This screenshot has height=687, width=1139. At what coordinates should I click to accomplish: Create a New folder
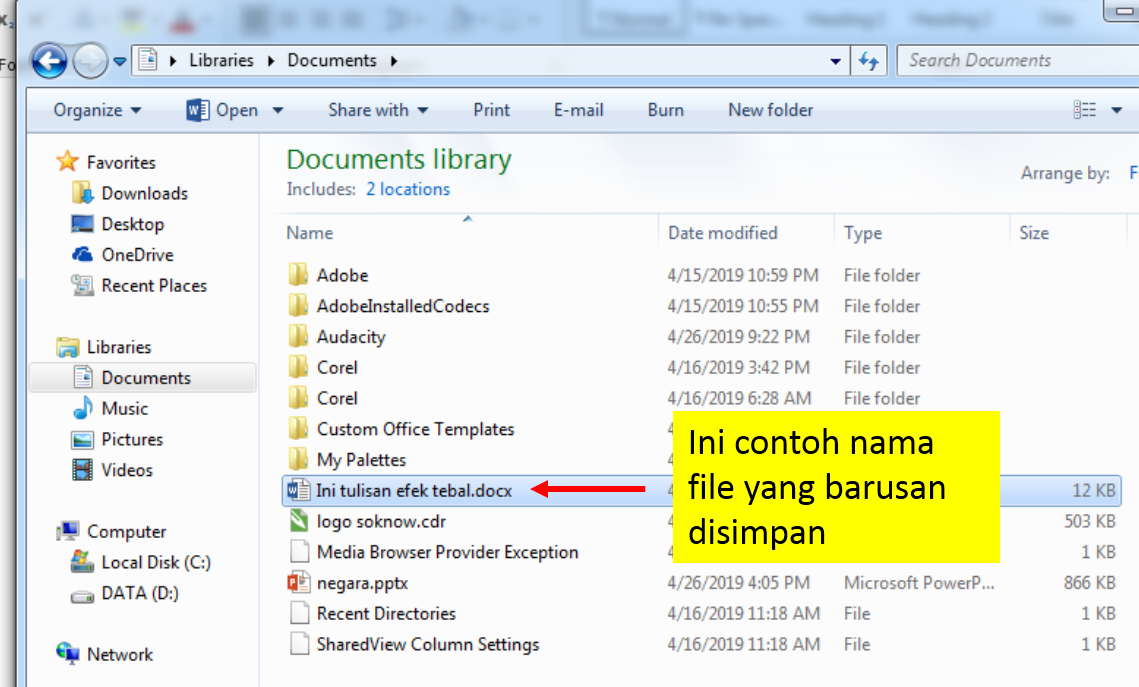771,110
